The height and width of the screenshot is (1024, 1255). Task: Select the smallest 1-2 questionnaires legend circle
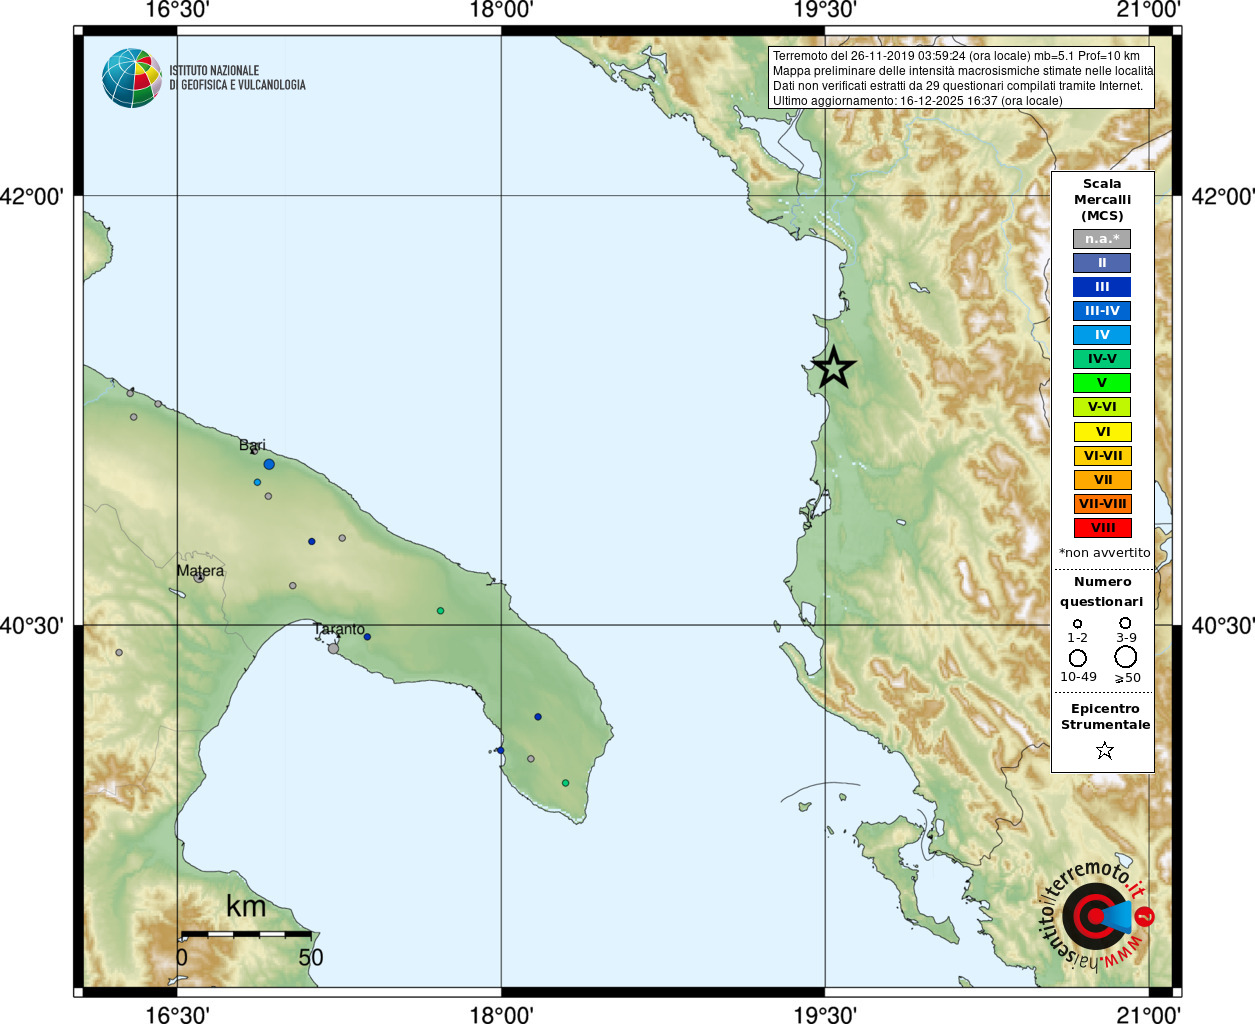tap(1077, 623)
